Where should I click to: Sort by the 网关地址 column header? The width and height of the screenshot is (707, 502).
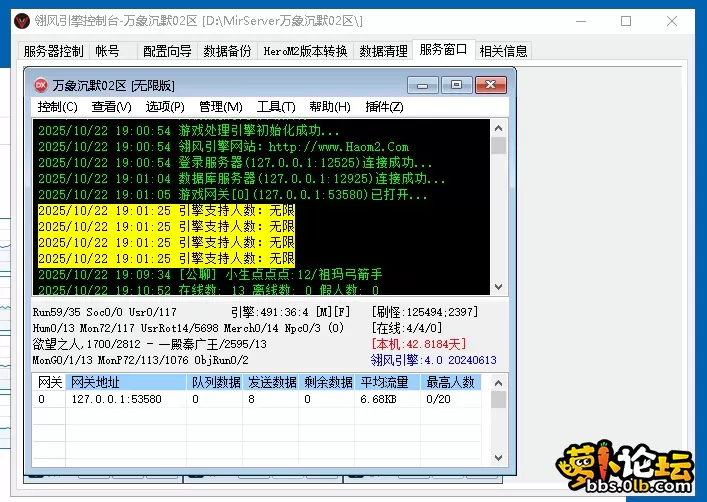pyautogui.click(x=126, y=382)
